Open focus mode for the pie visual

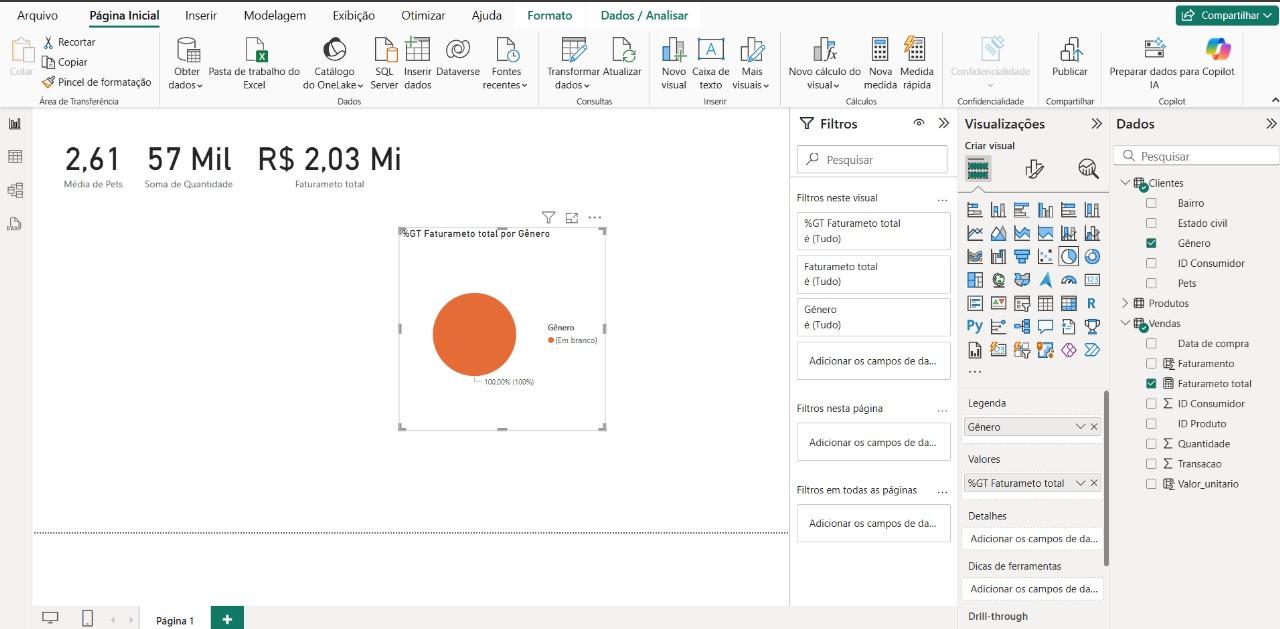(572, 217)
